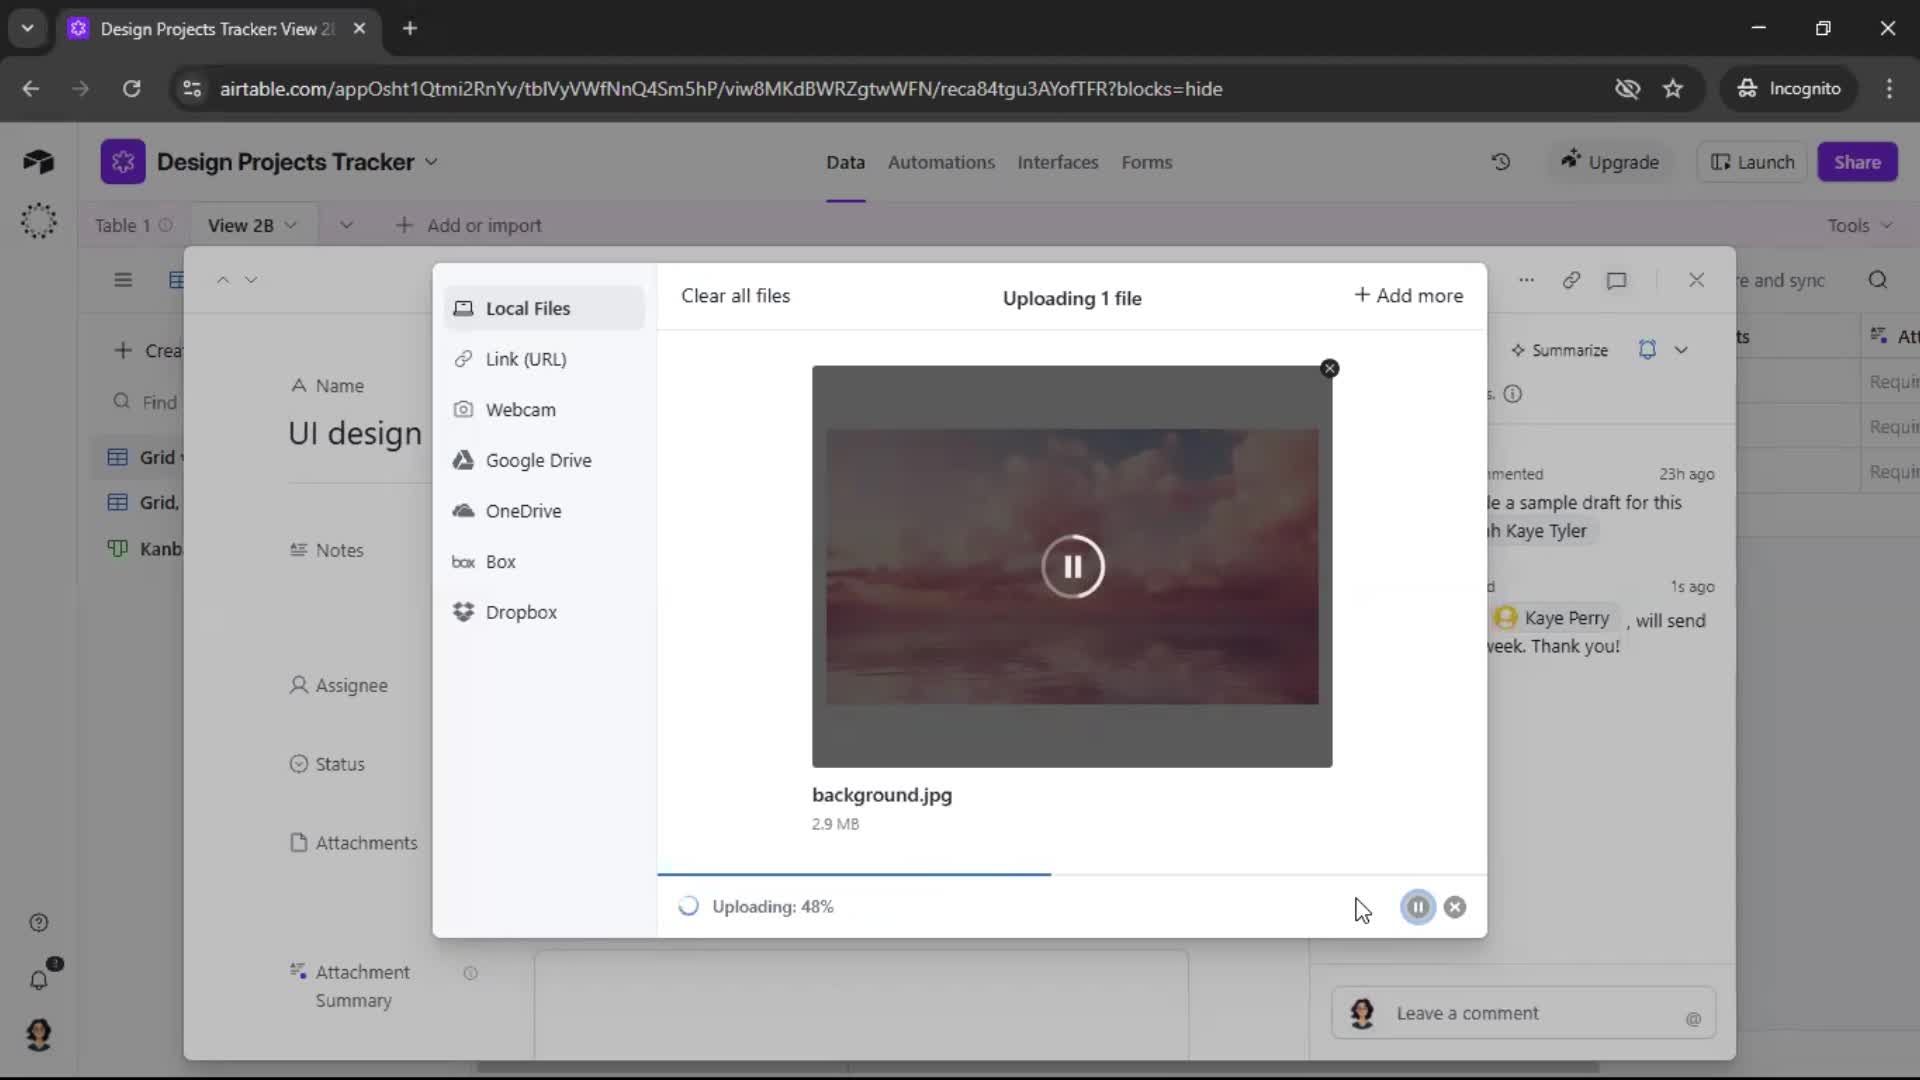Image resolution: width=1920 pixels, height=1080 pixels.
Task: Click the Launch button
Action: (1752, 162)
